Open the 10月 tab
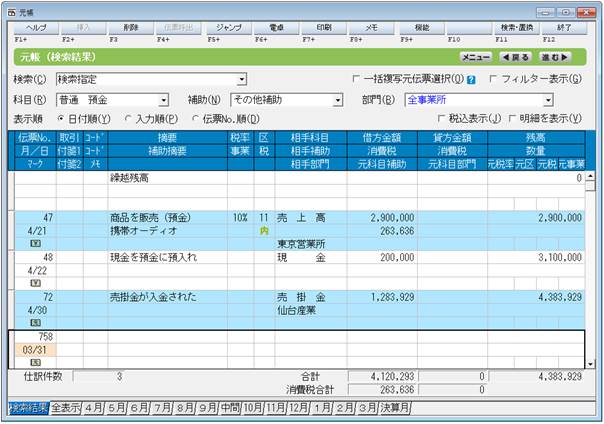Screen dimensions: 604x424 tap(253, 408)
